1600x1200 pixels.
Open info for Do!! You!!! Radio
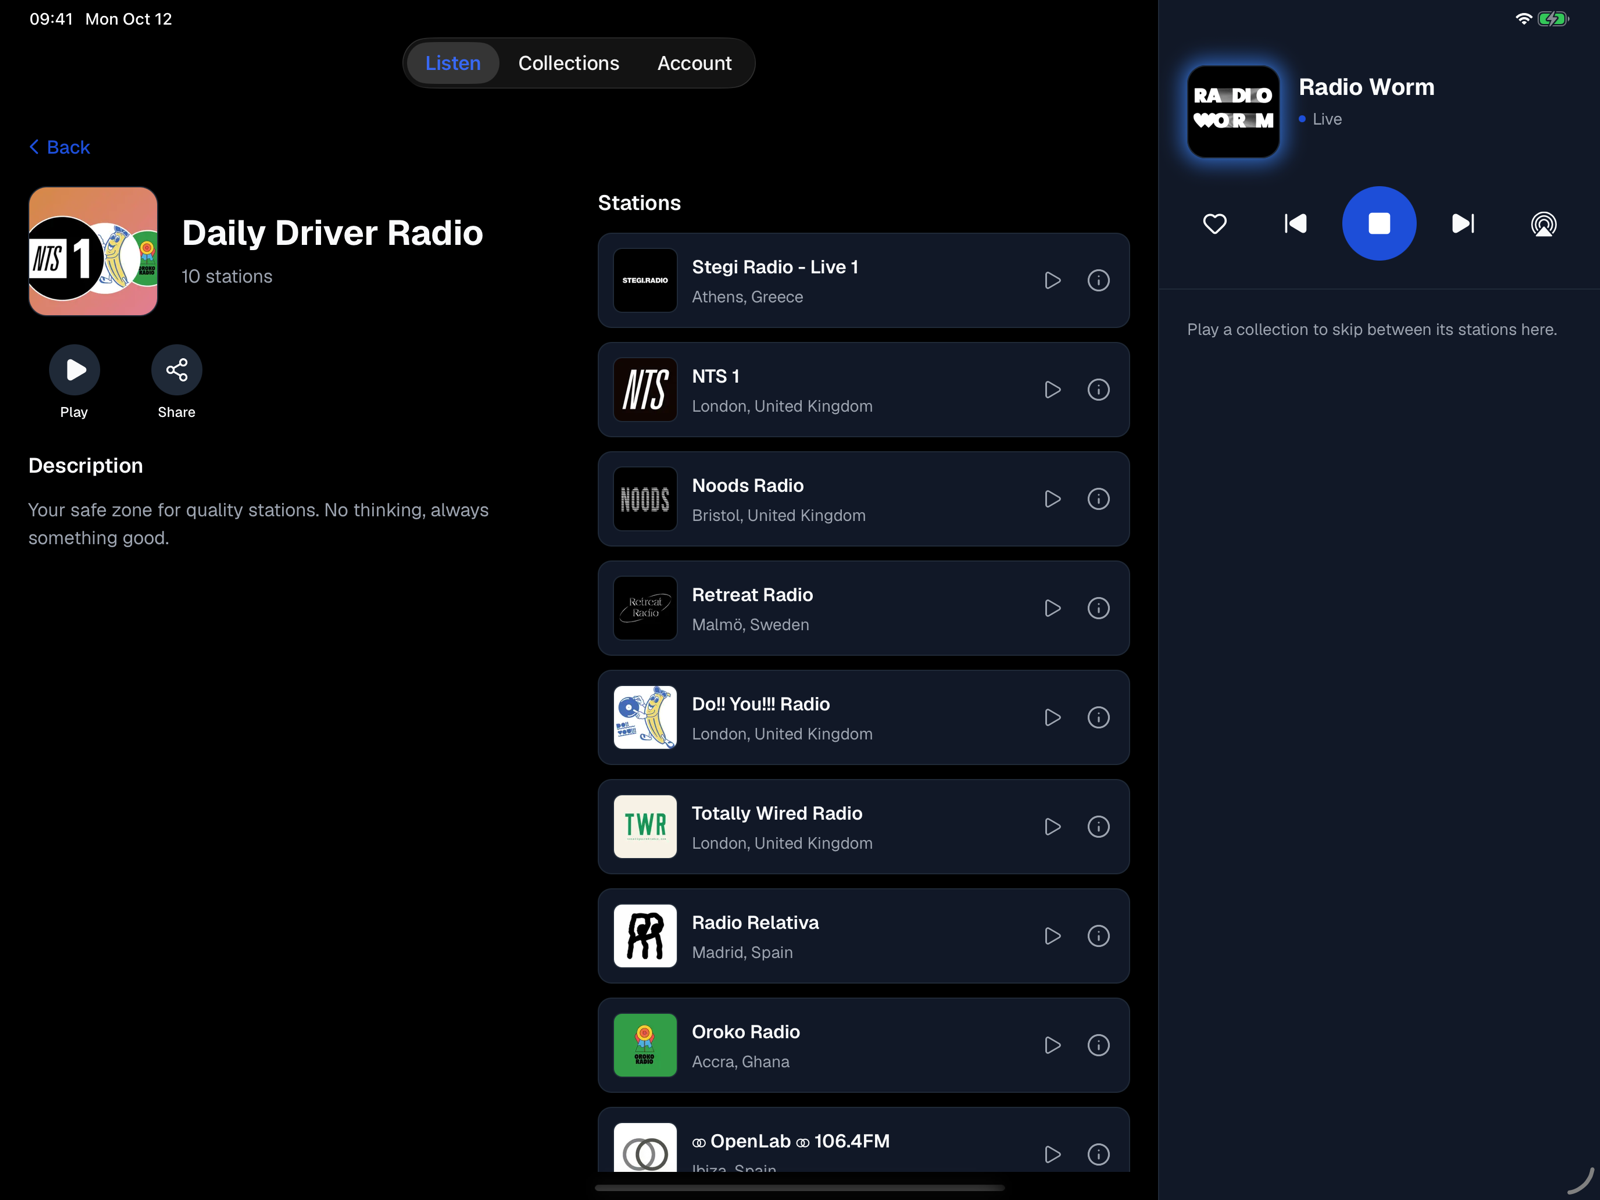click(1098, 718)
